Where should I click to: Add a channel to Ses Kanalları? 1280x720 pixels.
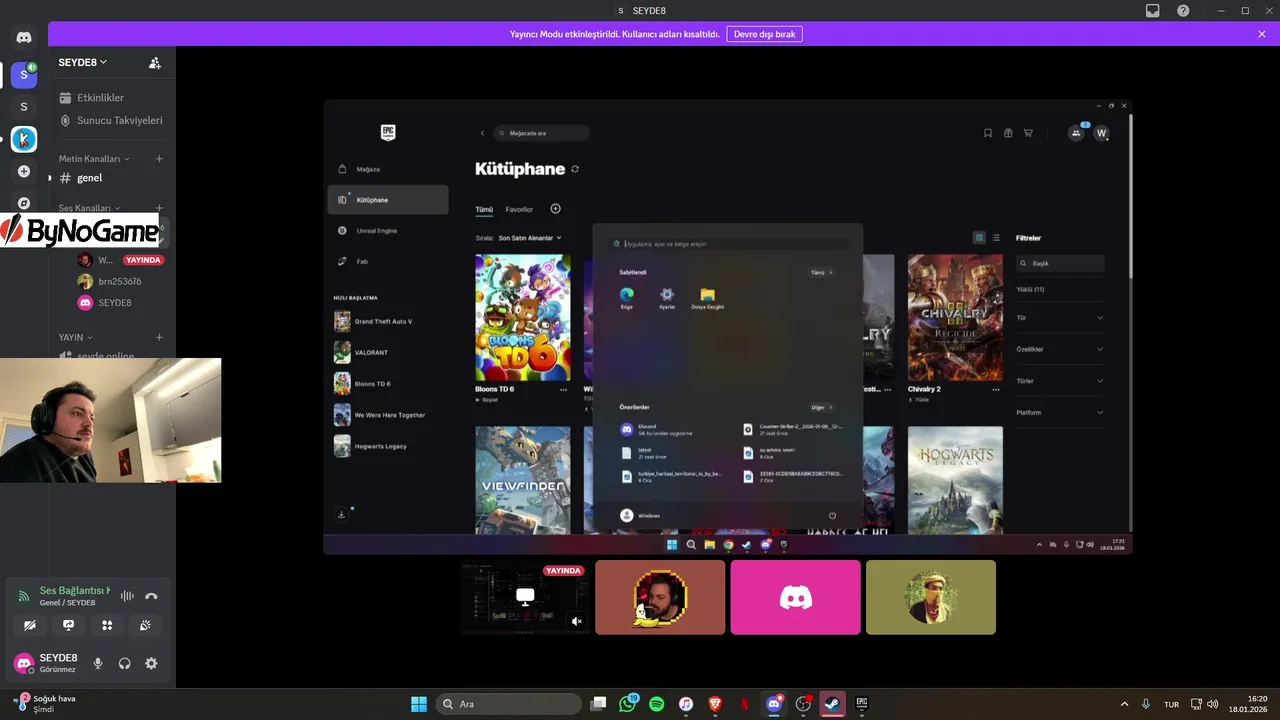pyautogui.click(x=159, y=208)
